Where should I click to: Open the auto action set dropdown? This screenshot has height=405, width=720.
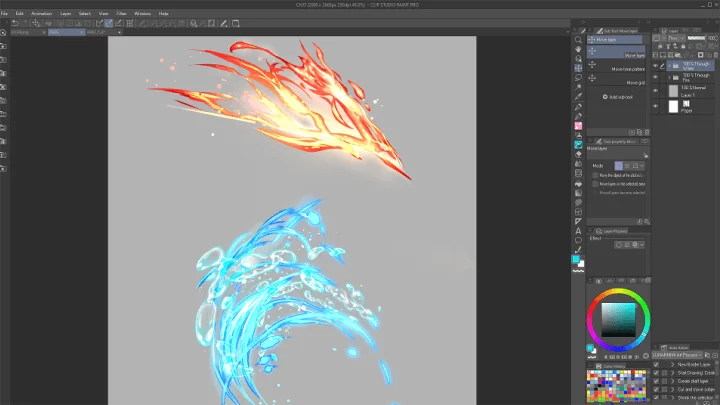677,355
